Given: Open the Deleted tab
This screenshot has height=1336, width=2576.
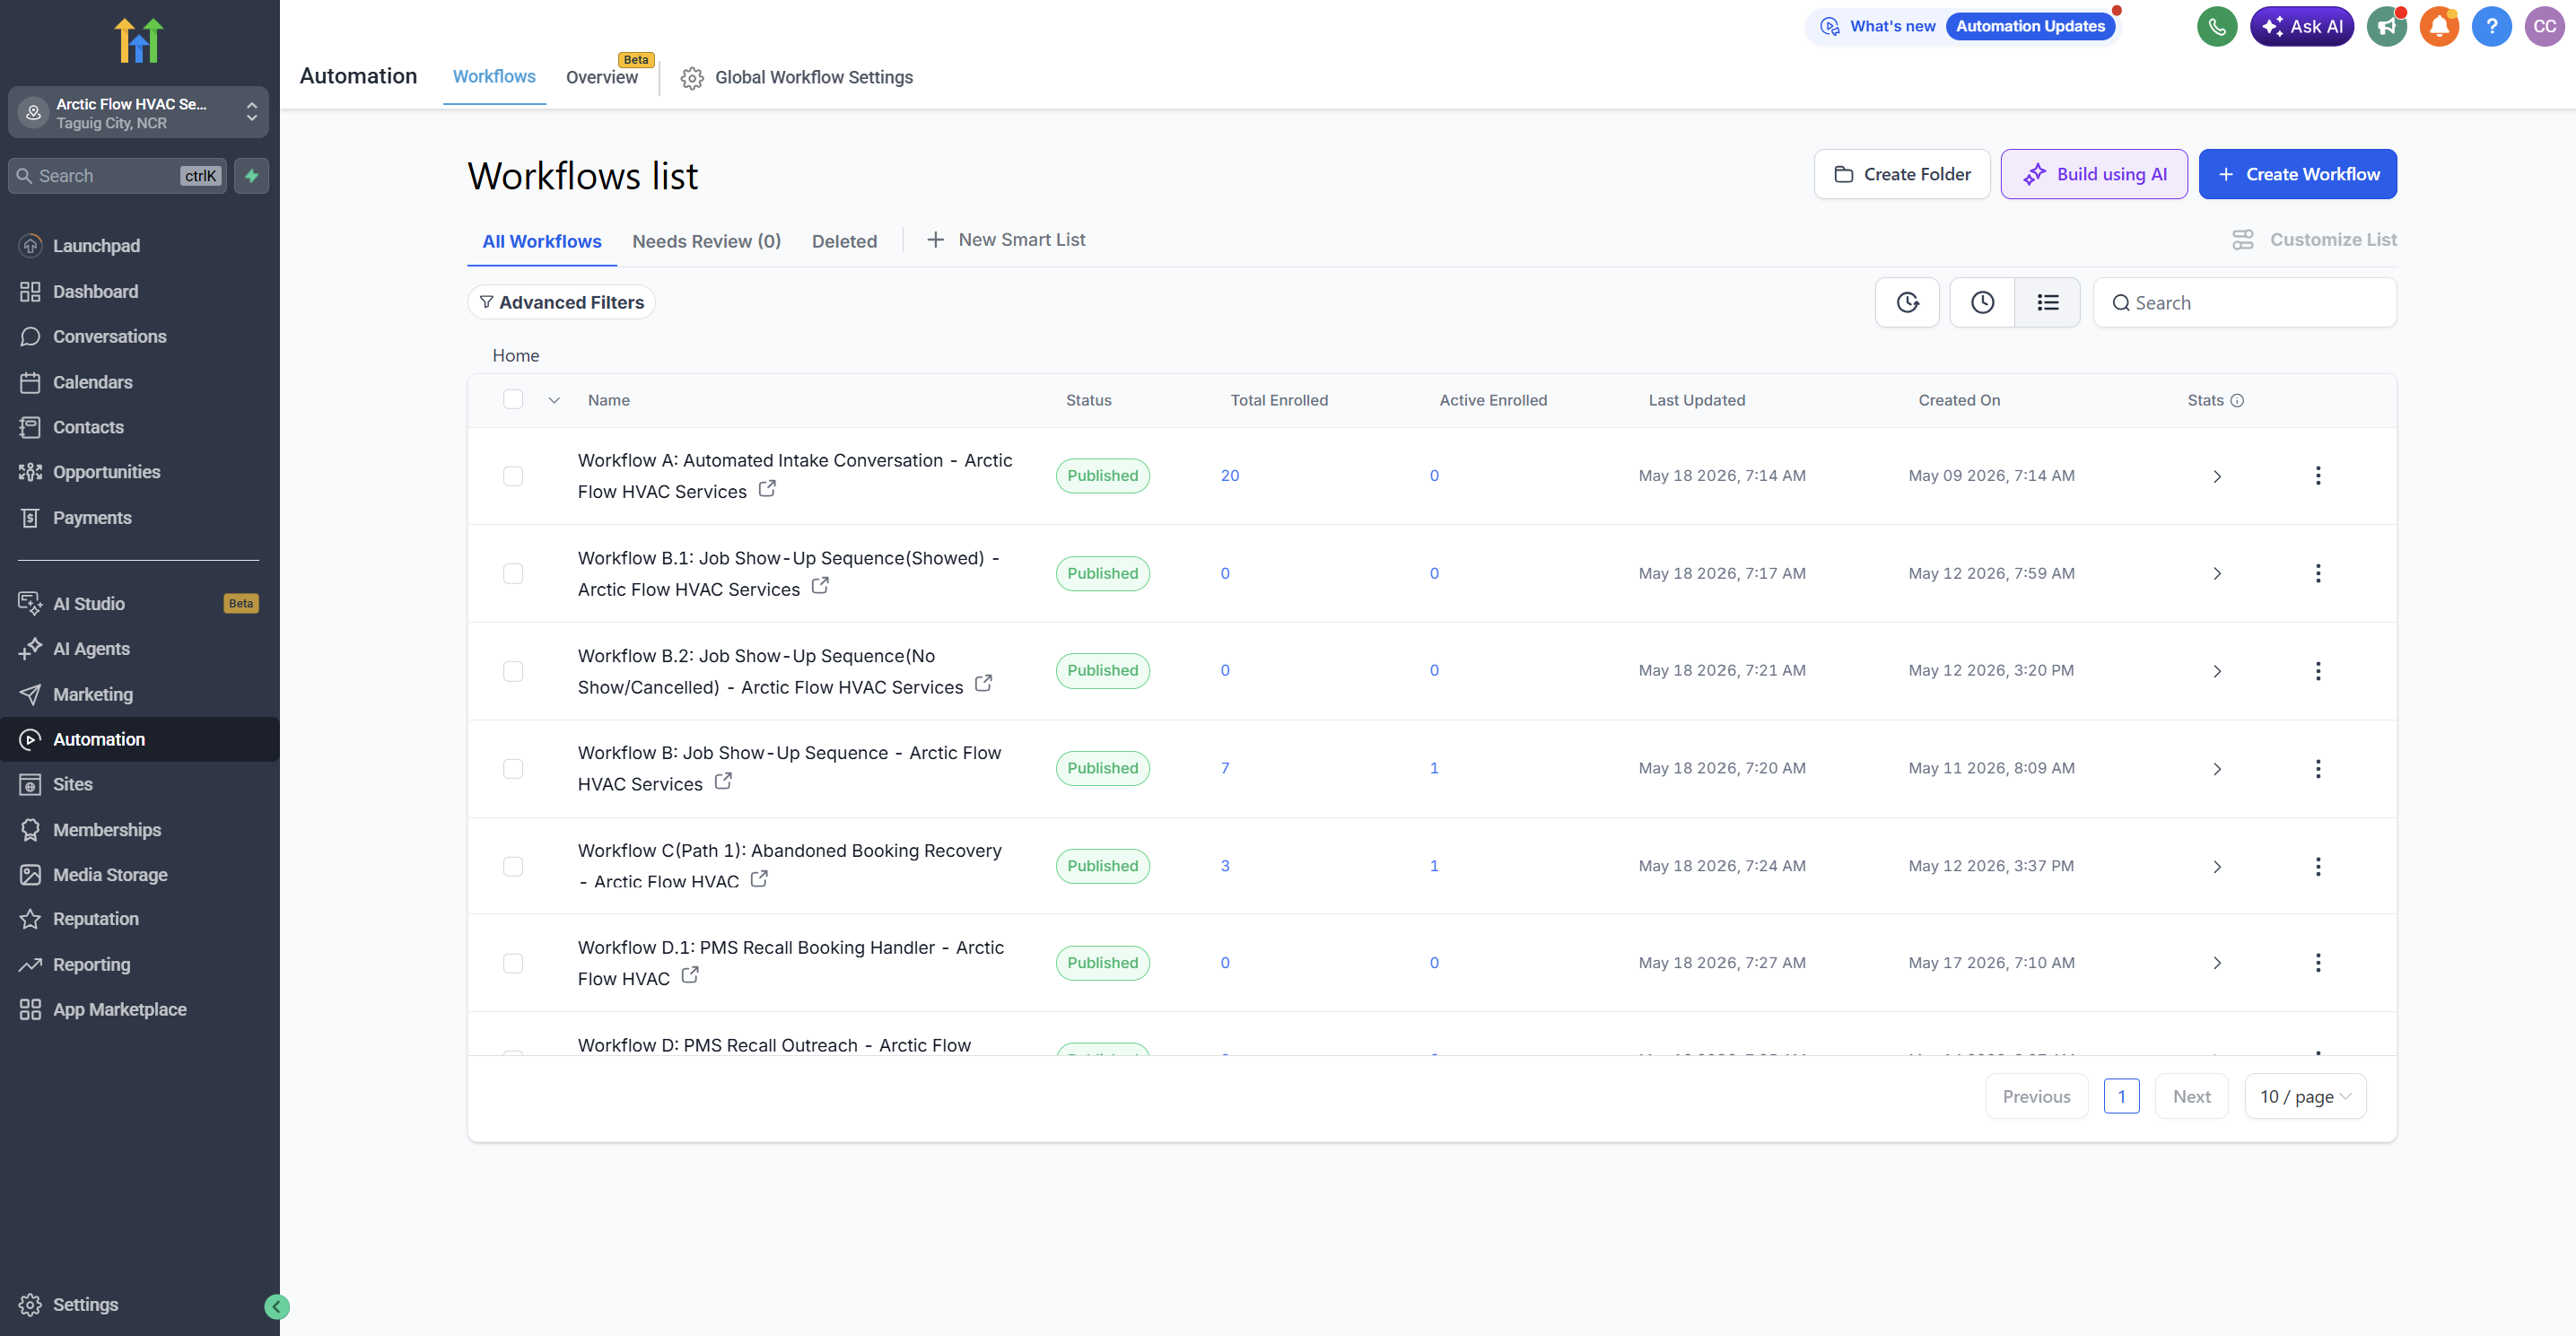Looking at the screenshot, I should coord(844,241).
